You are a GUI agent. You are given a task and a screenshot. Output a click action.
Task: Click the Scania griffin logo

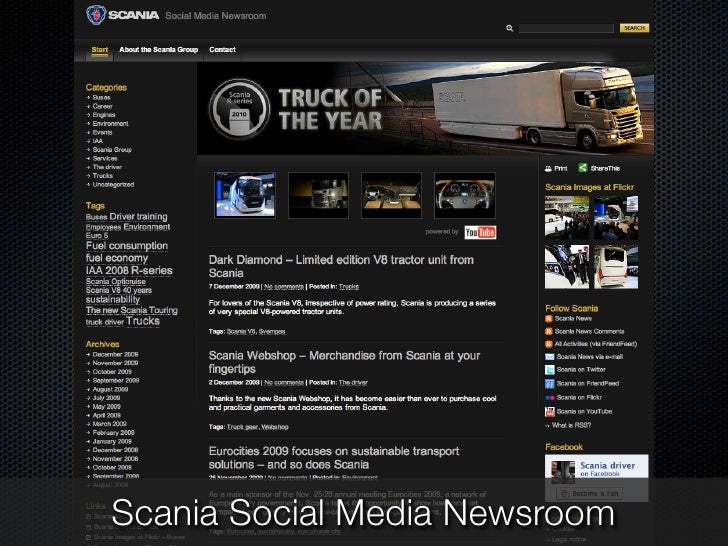tap(96, 15)
